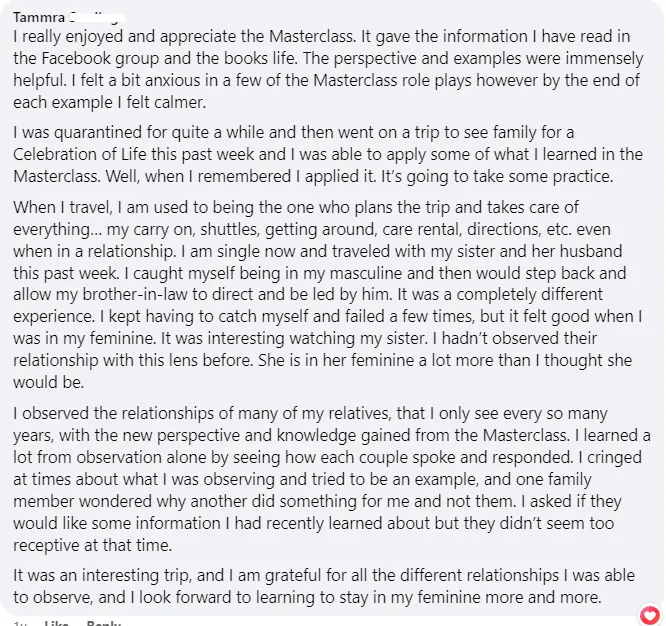Click the paragraph starting "It was an interesting trip"
666x626 pixels.
324,586
